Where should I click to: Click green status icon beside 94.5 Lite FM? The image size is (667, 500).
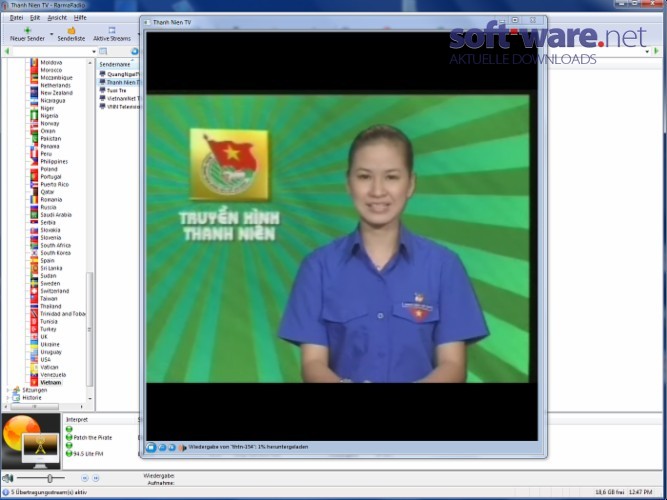pyautogui.click(x=69, y=454)
